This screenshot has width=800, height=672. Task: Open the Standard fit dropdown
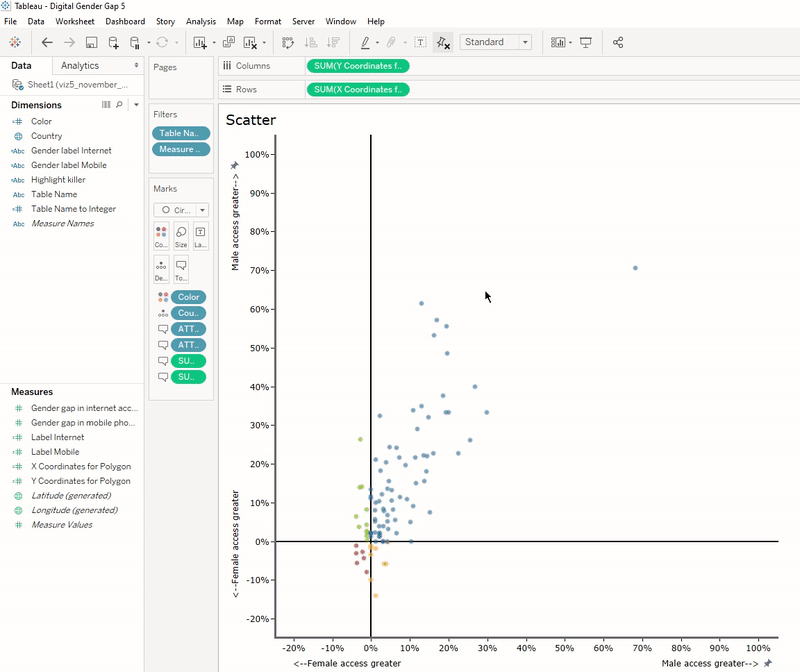[496, 42]
